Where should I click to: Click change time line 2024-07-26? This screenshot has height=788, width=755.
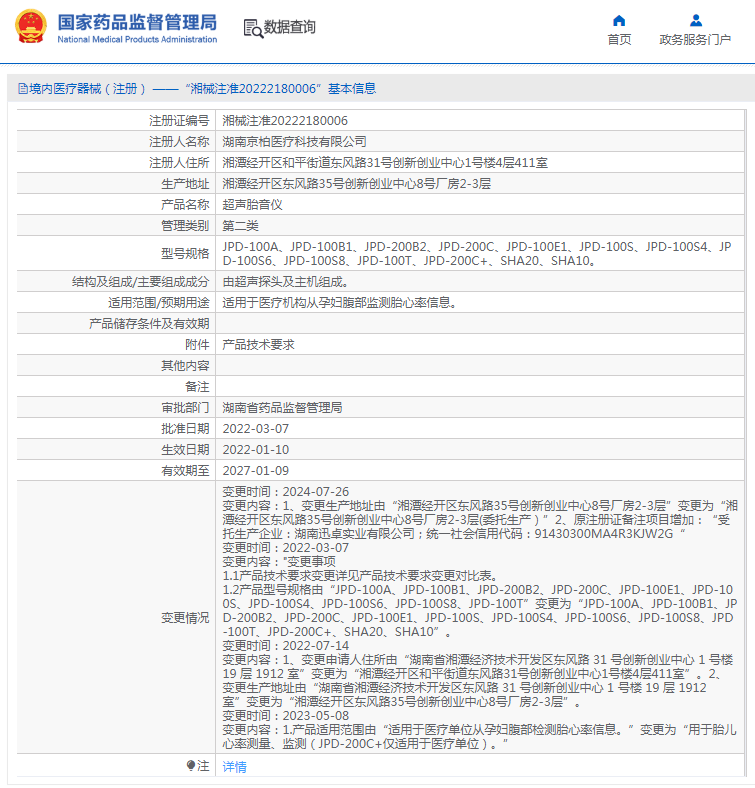pos(286,491)
